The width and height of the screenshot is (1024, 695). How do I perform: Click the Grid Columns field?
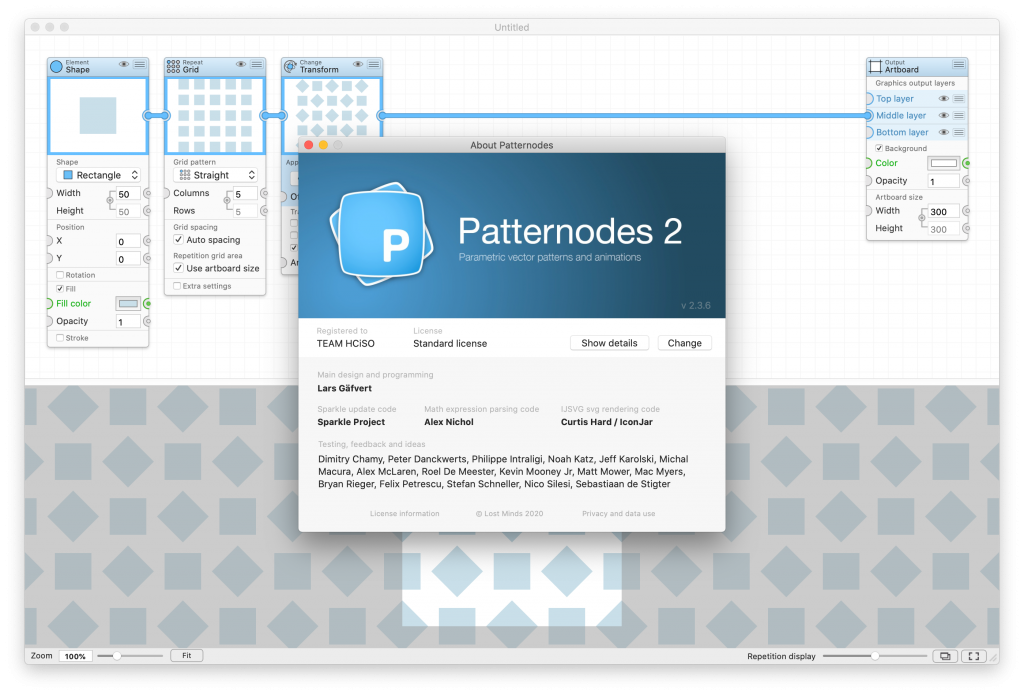pos(245,194)
